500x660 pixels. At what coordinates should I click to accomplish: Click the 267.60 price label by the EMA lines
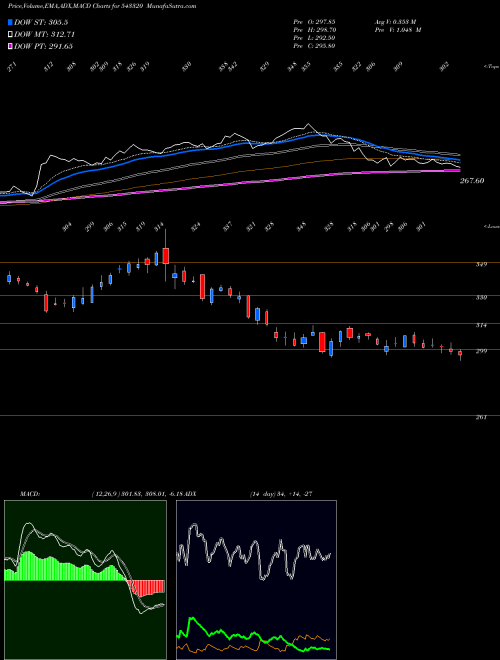click(x=472, y=181)
